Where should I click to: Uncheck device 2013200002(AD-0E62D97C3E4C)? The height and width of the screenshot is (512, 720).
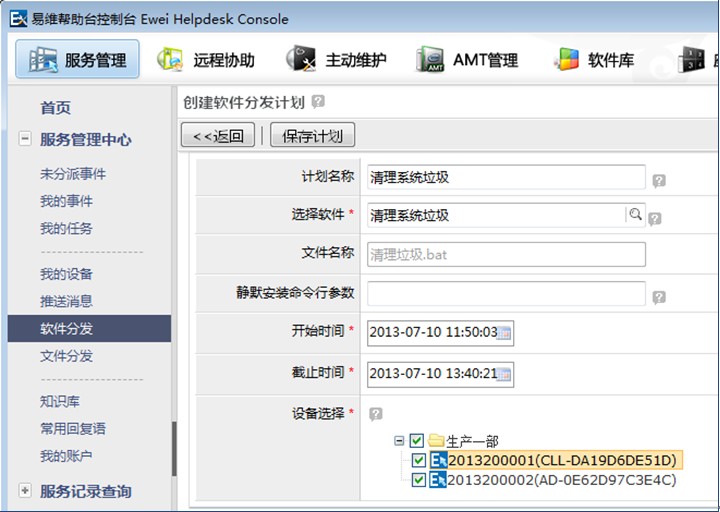[419, 480]
